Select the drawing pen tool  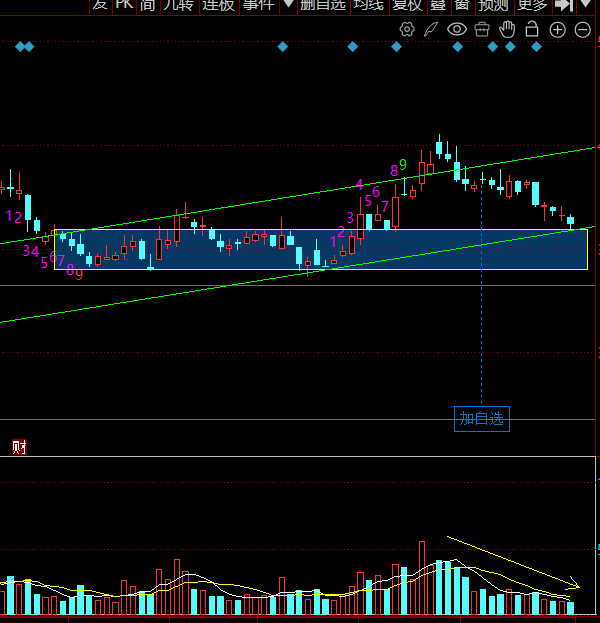tap(431, 29)
